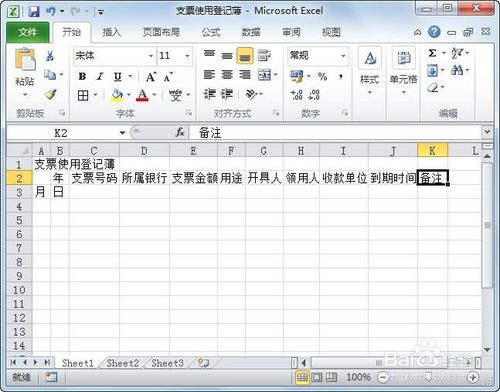Image resolution: width=500 pixels, height=392 pixels.
Task: Click the Cut scissors icon
Action: [x=50, y=56]
